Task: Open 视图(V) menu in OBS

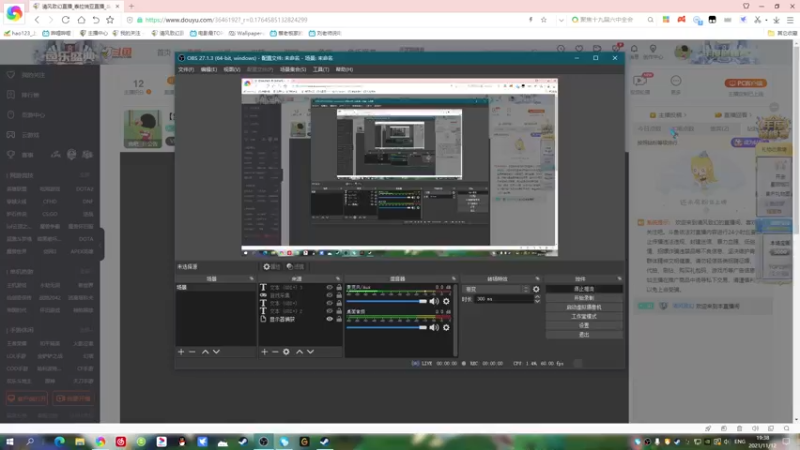Action: 232,69
